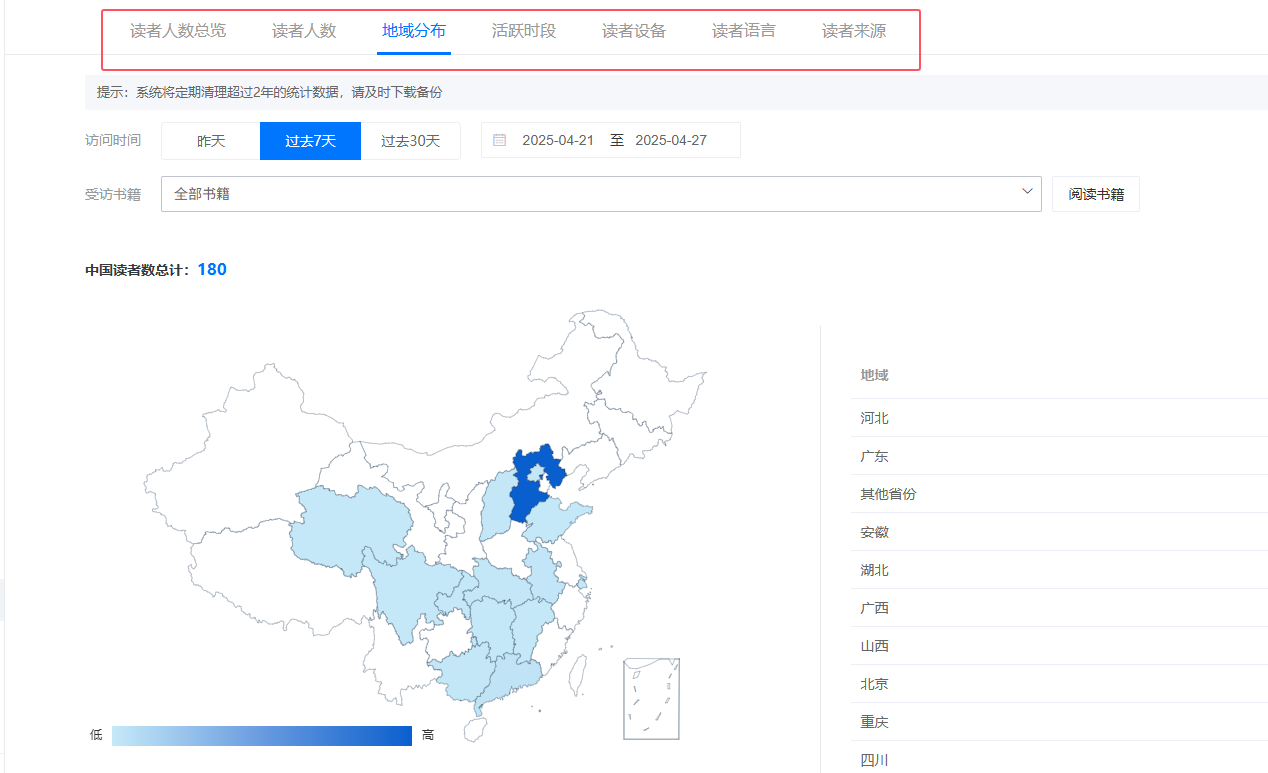This screenshot has width=1268, height=773.
Task: Switch to the 读者语言 tab
Action: click(743, 31)
